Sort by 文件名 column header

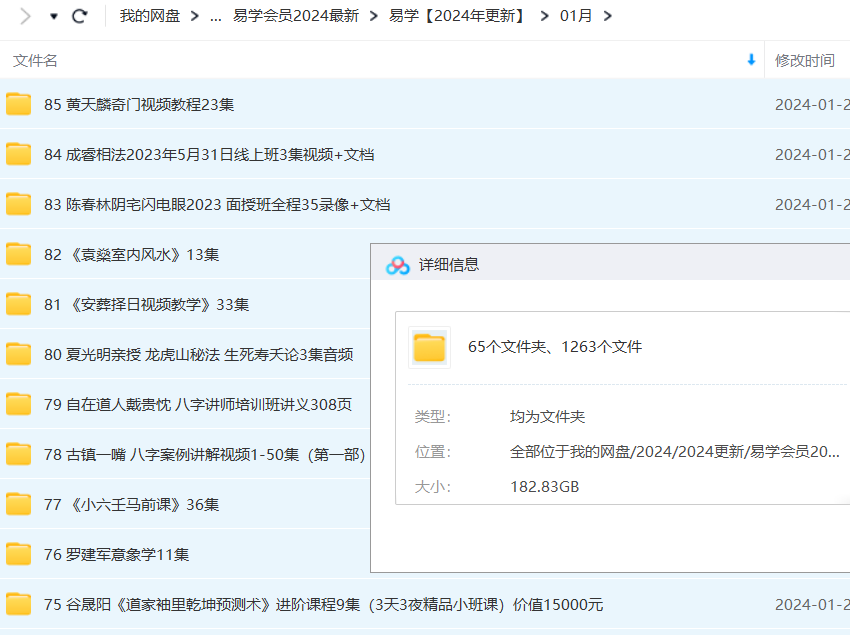pos(36,61)
